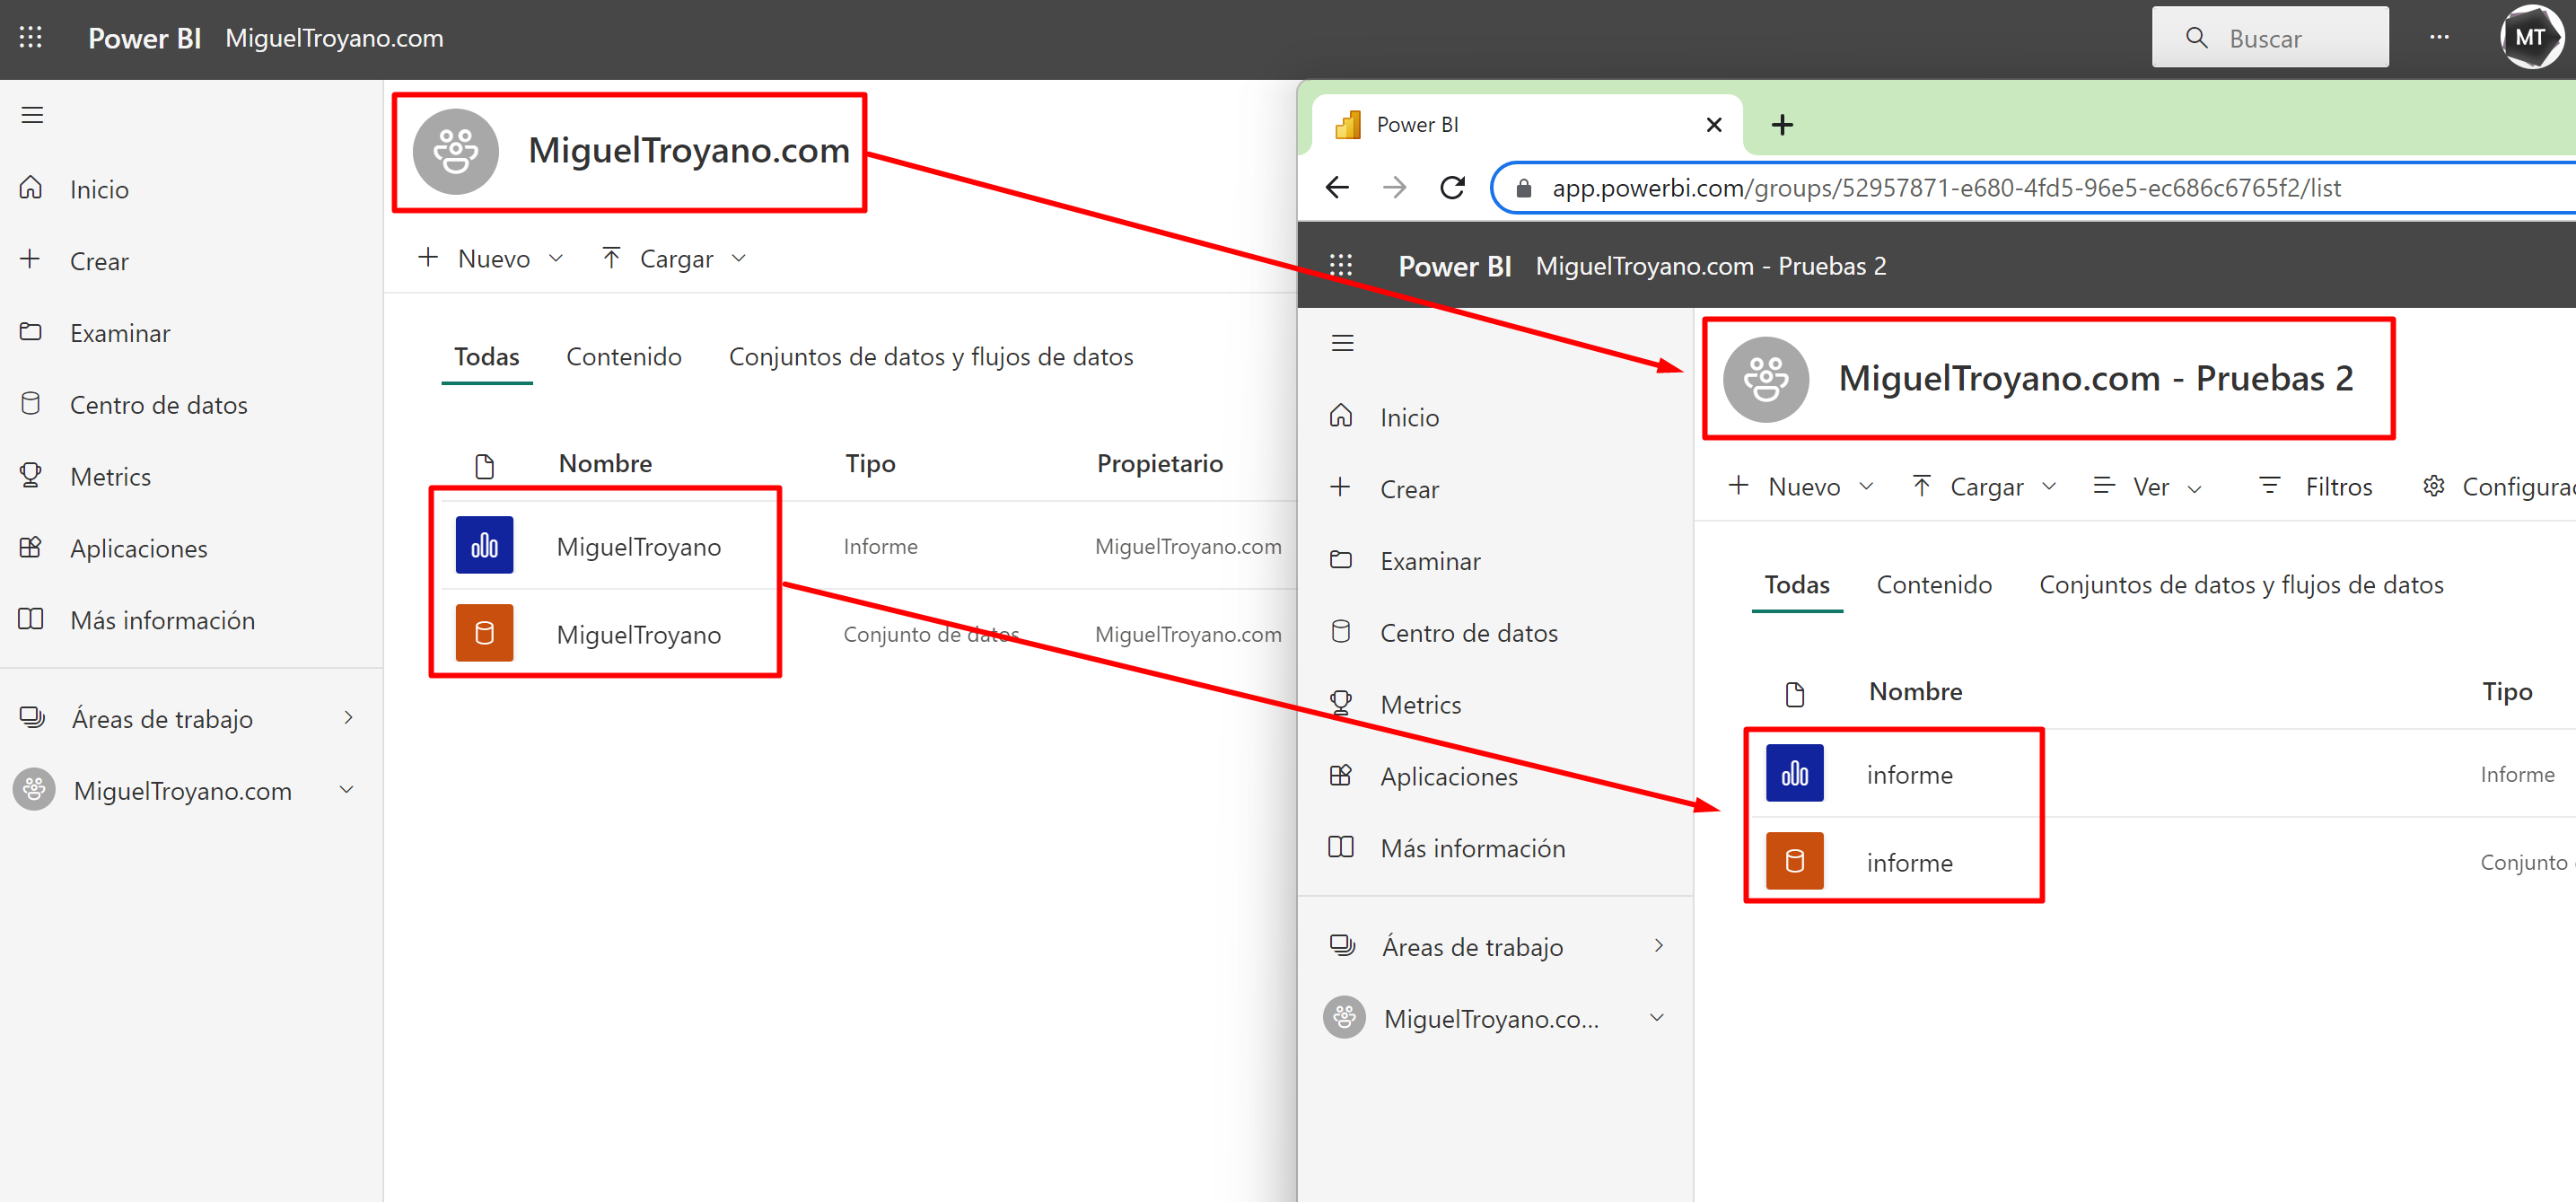Open the blue informe report icon
This screenshot has height=1202, width=2576.
[1794, 773]
